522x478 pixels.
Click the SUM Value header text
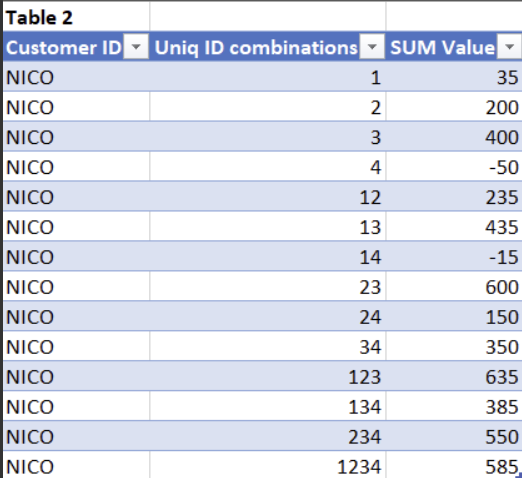[x=442, y=47]
